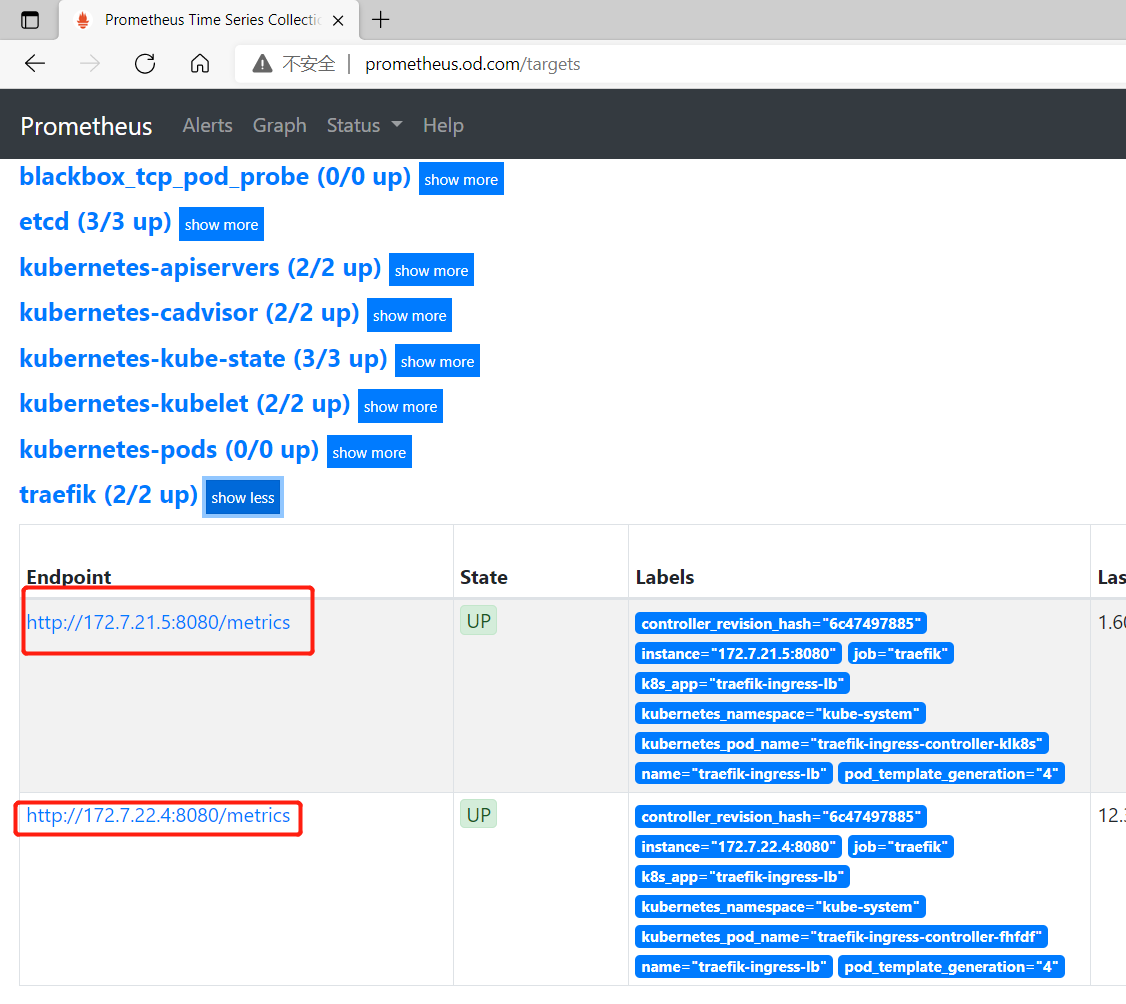Expand etcd targets with show more
The width and height of the screenshot is (1126, 1004).
pyautogui.click(x=221, y=224)
